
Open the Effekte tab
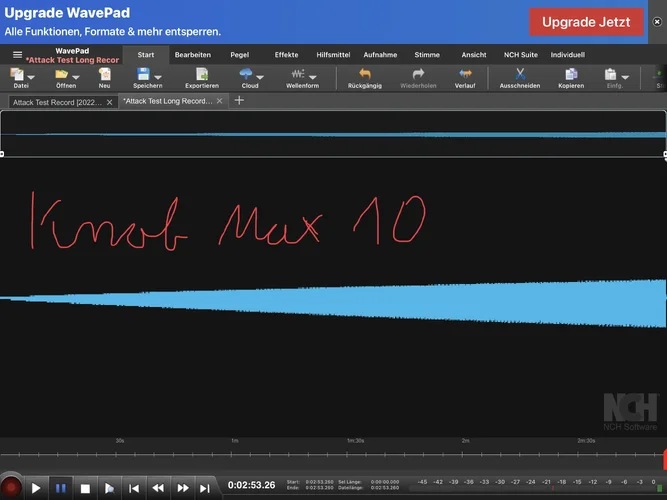(286, 55)
